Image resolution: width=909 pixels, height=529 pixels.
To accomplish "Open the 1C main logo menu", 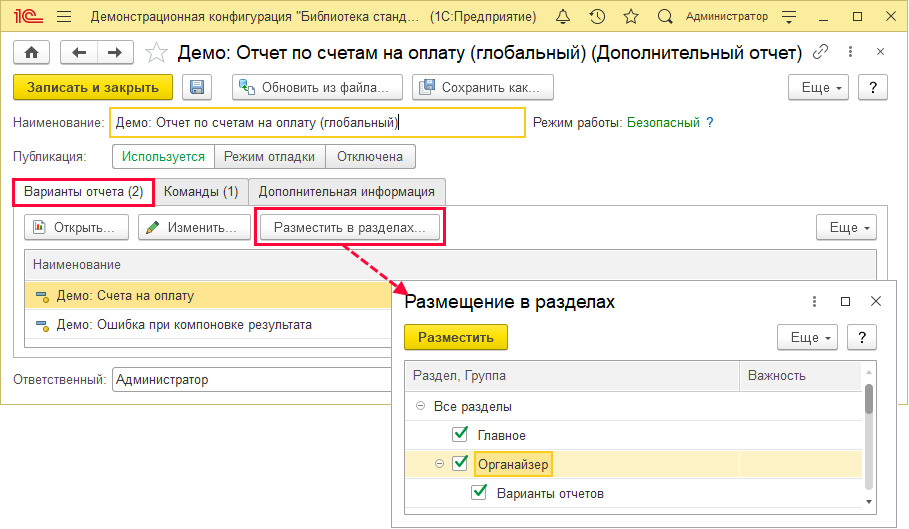I will 28,16.
